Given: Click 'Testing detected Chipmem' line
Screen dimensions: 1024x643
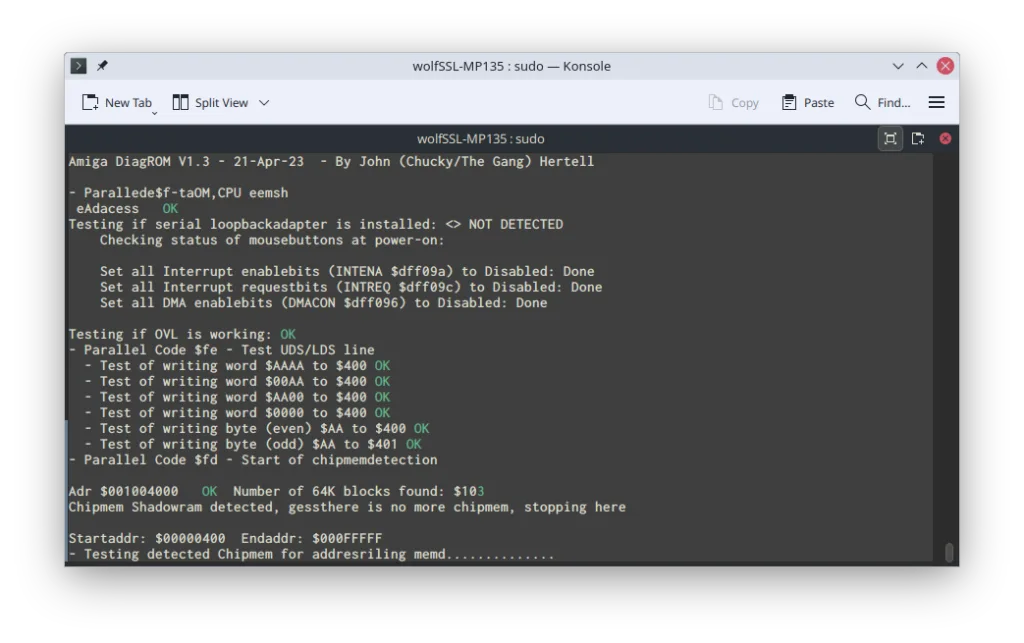Looking at the screenshot, I should point(312,554).
